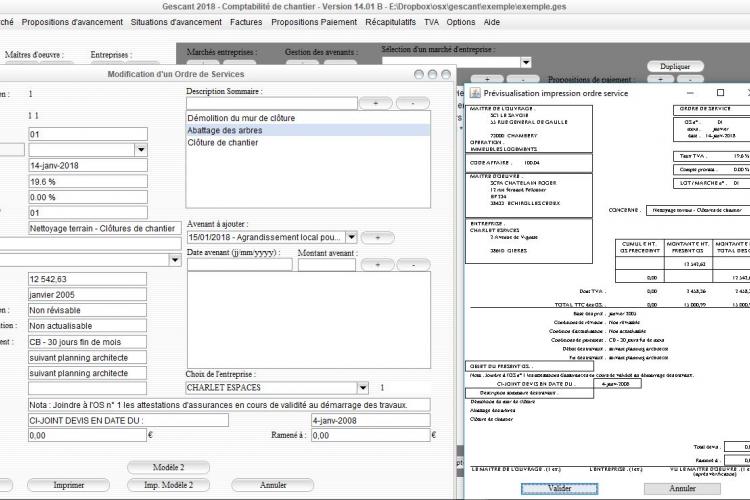Click the 14-janv-2018 date field
Screen dimensions: 750x500
88,166
